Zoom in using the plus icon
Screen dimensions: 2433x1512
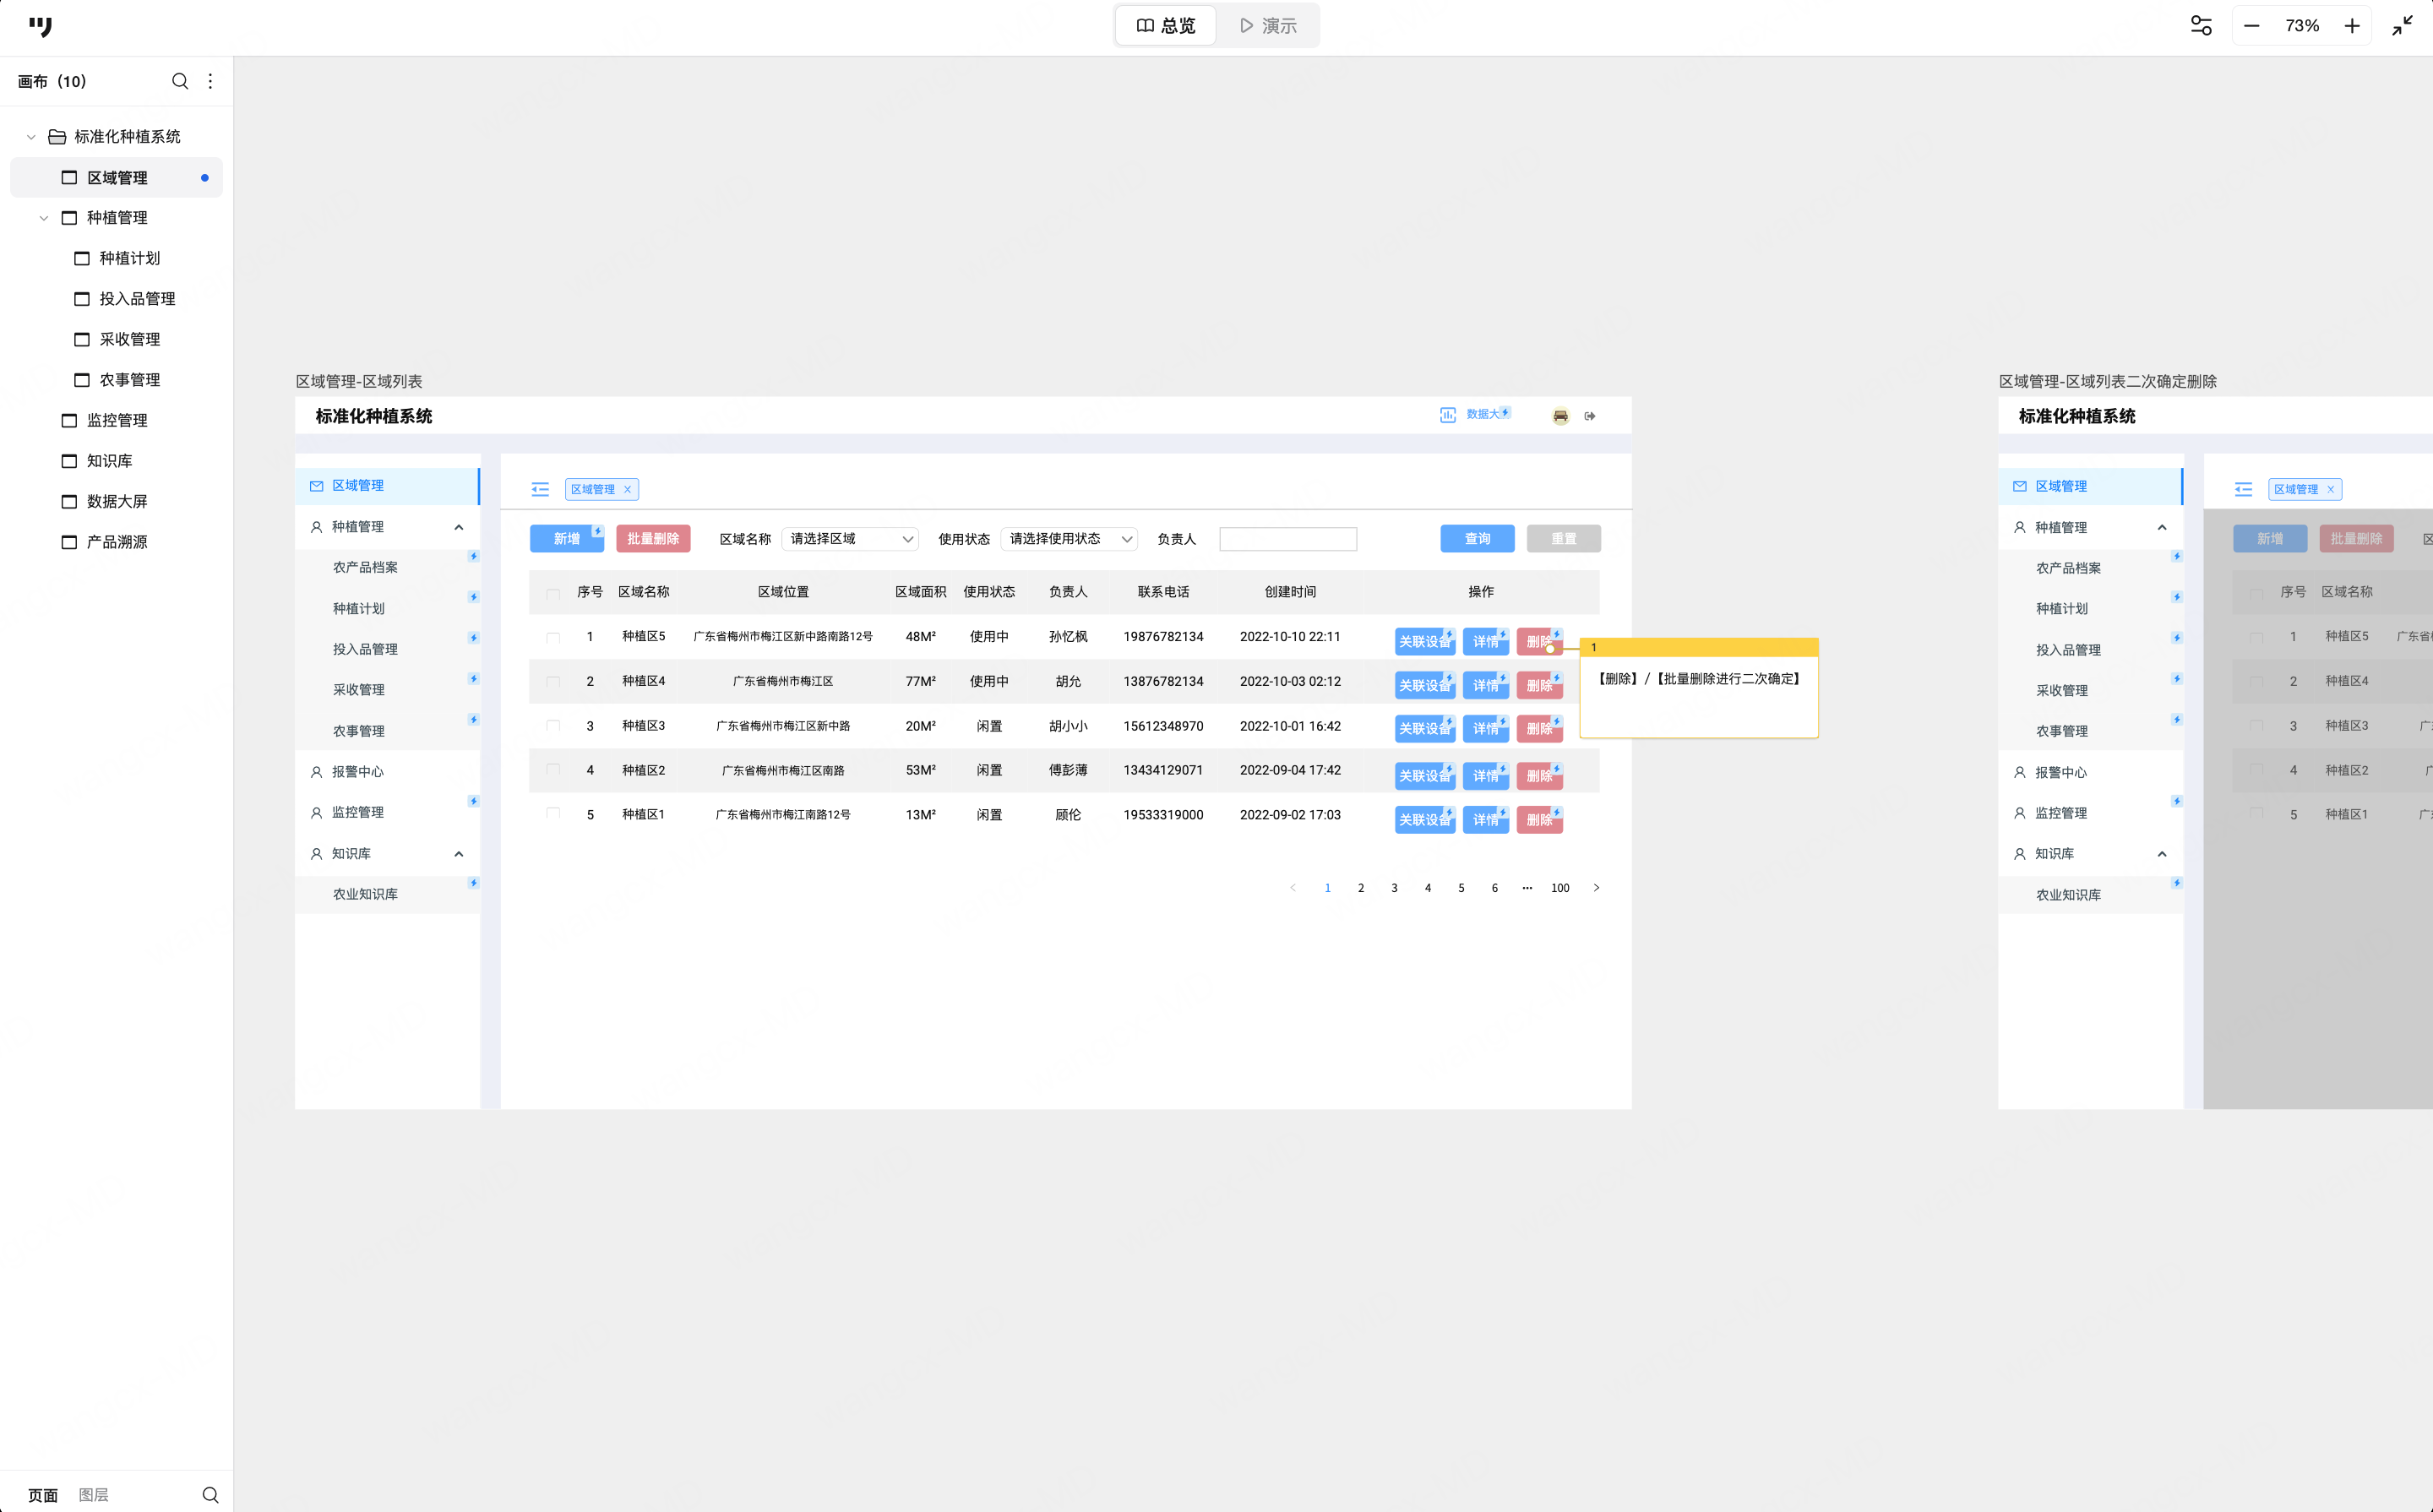pyautogui.click(x=2352, y=26)
